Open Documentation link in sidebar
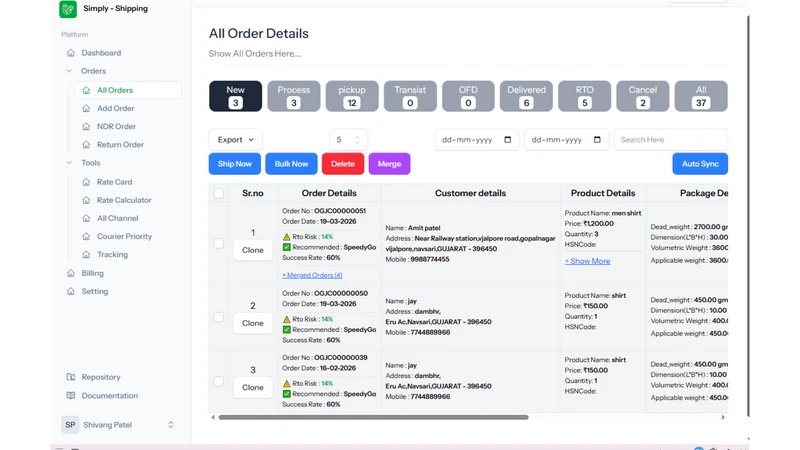The height and width of the screenshot is (450, 800). 110,395
